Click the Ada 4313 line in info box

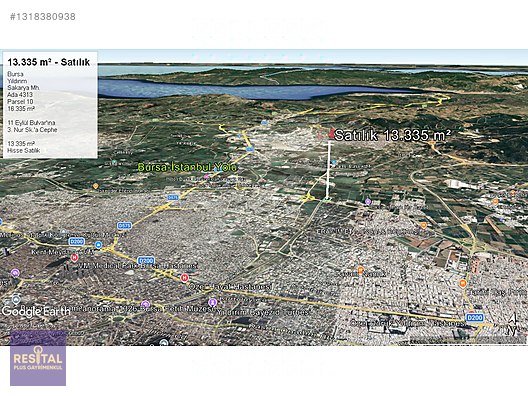point(20,95)
